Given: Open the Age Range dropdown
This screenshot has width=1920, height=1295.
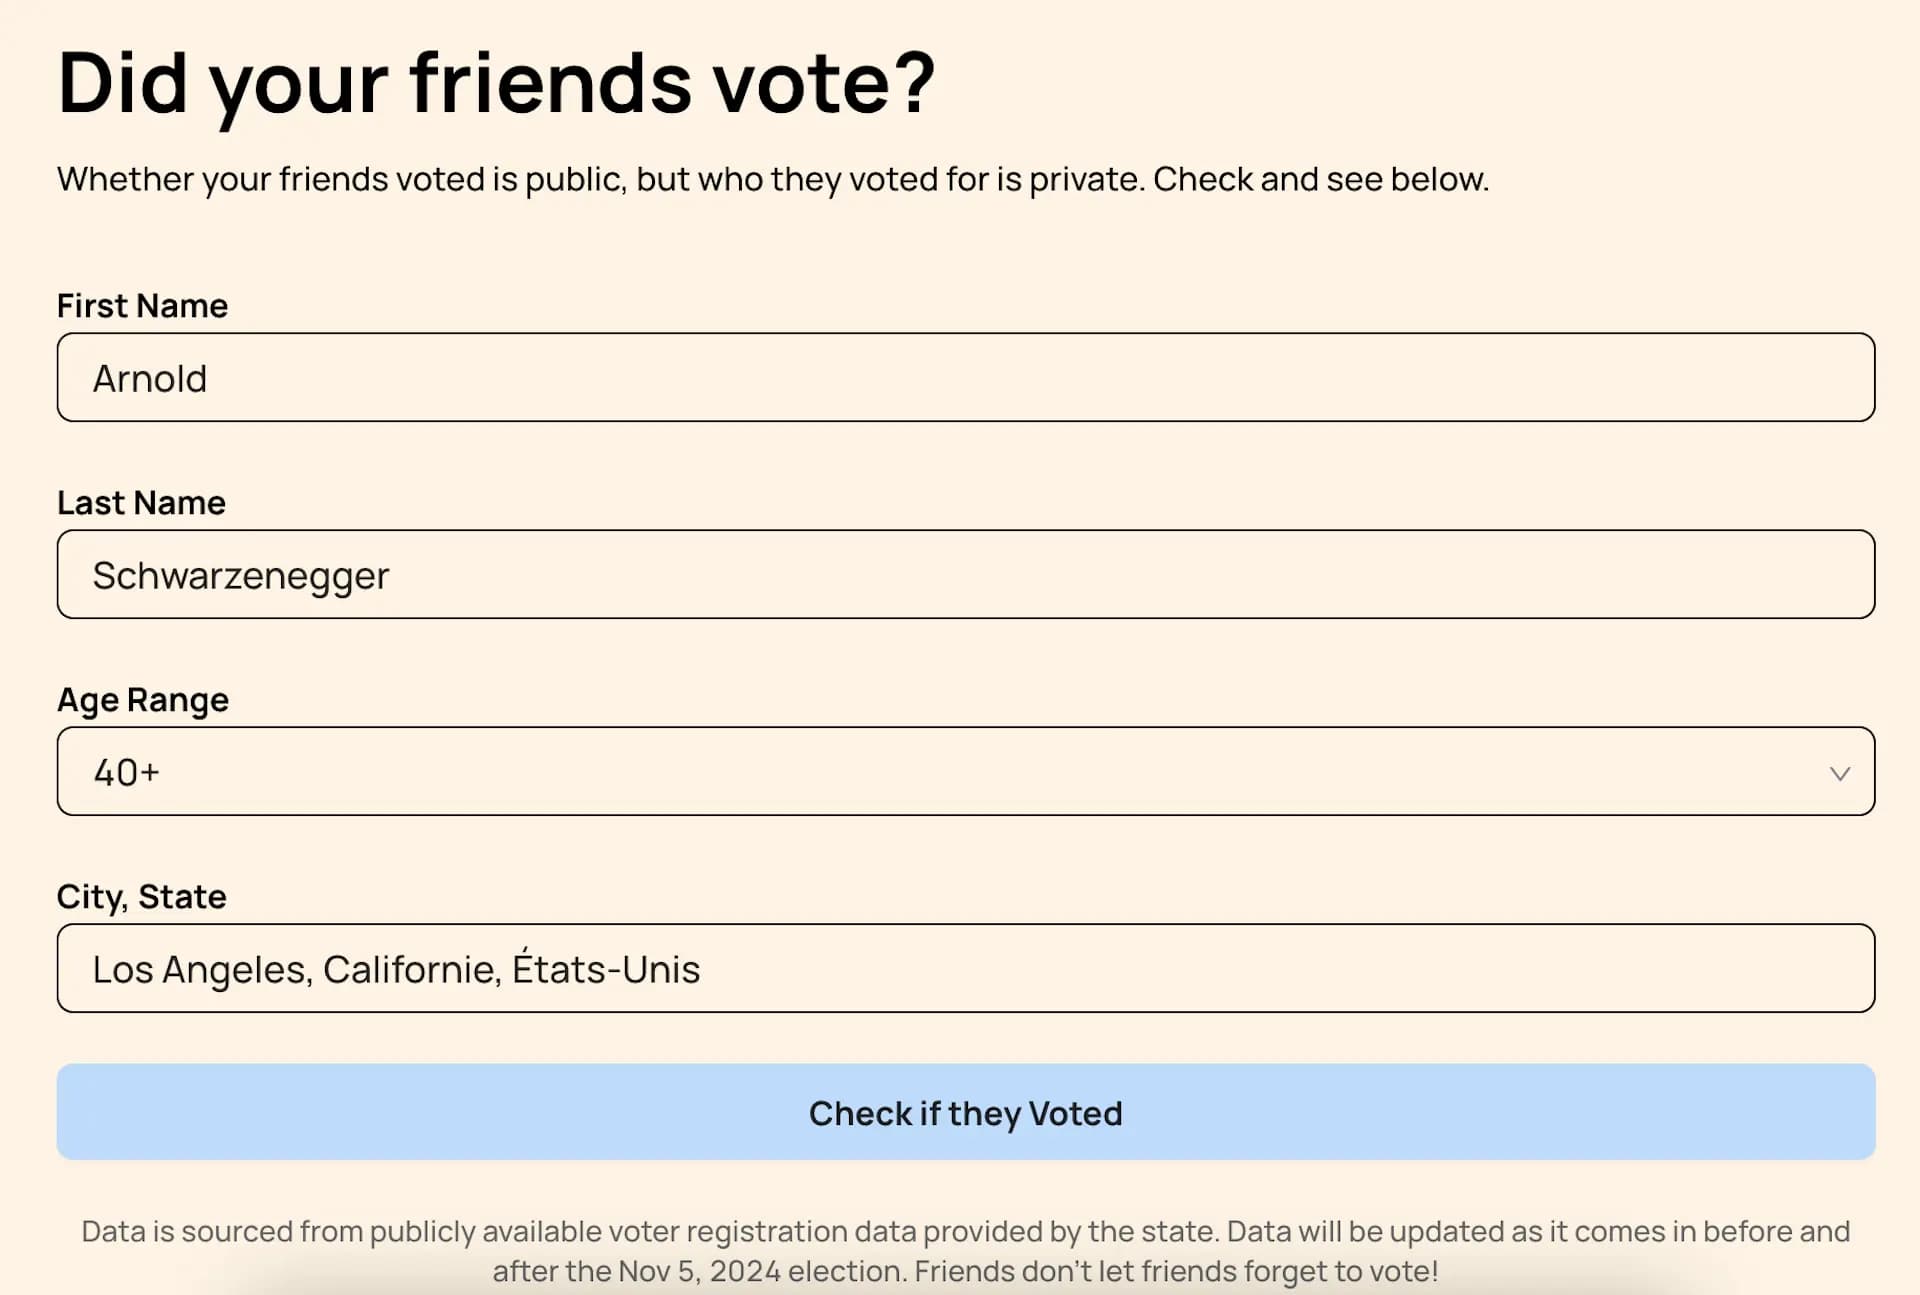Looking at the screenshot, I should click(965, 771).
